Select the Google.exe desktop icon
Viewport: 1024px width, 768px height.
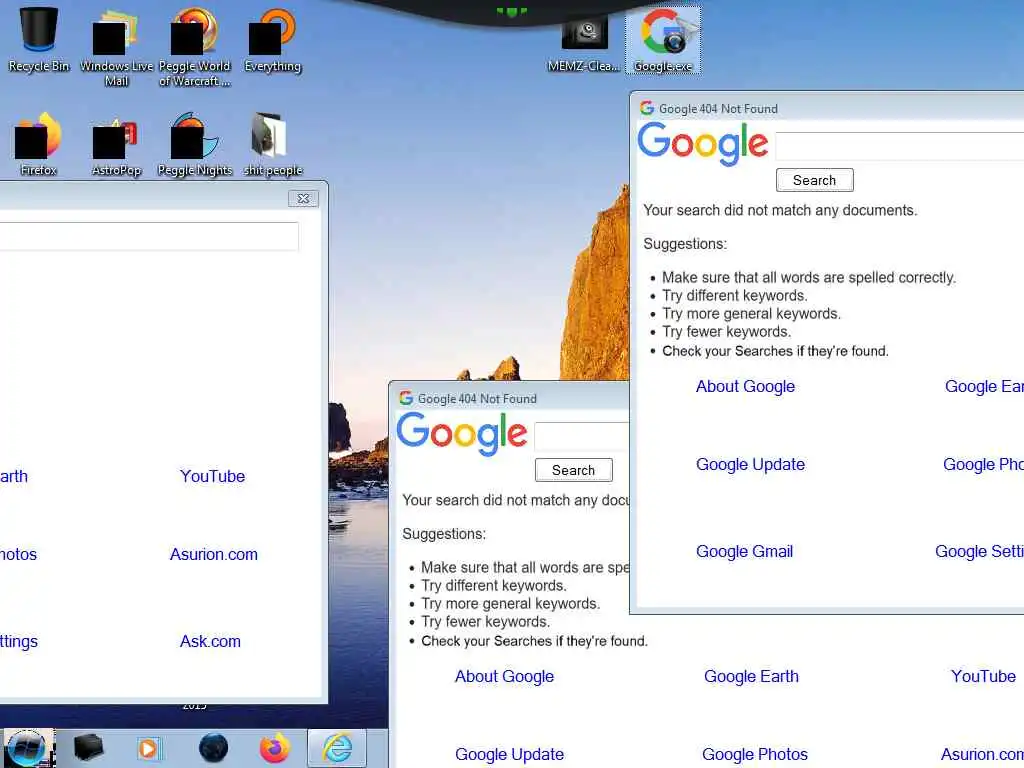[x=663, y=40]
